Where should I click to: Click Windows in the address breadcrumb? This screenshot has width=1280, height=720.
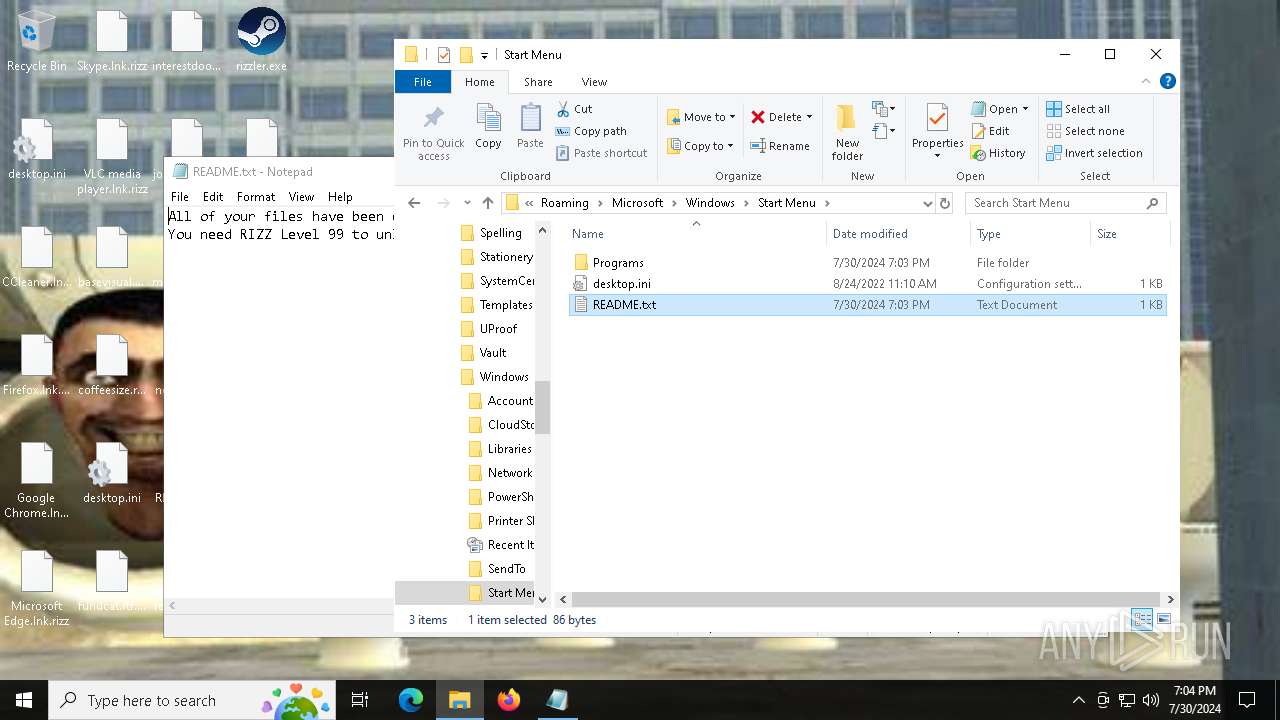click(x=710, y=203)
